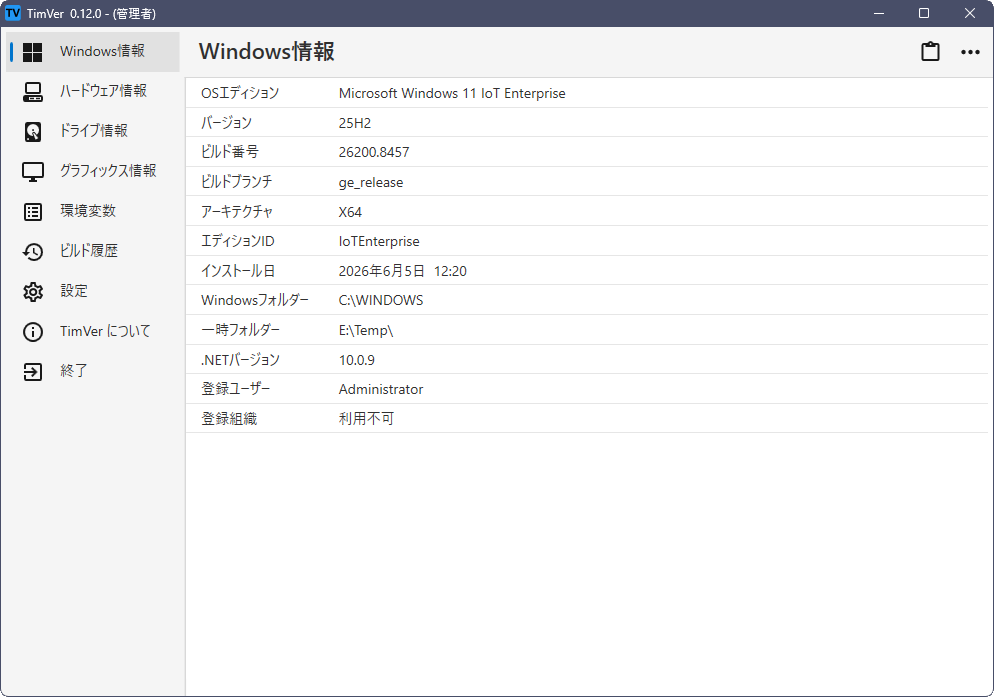Minimize the TimVer window

[879, 13]
